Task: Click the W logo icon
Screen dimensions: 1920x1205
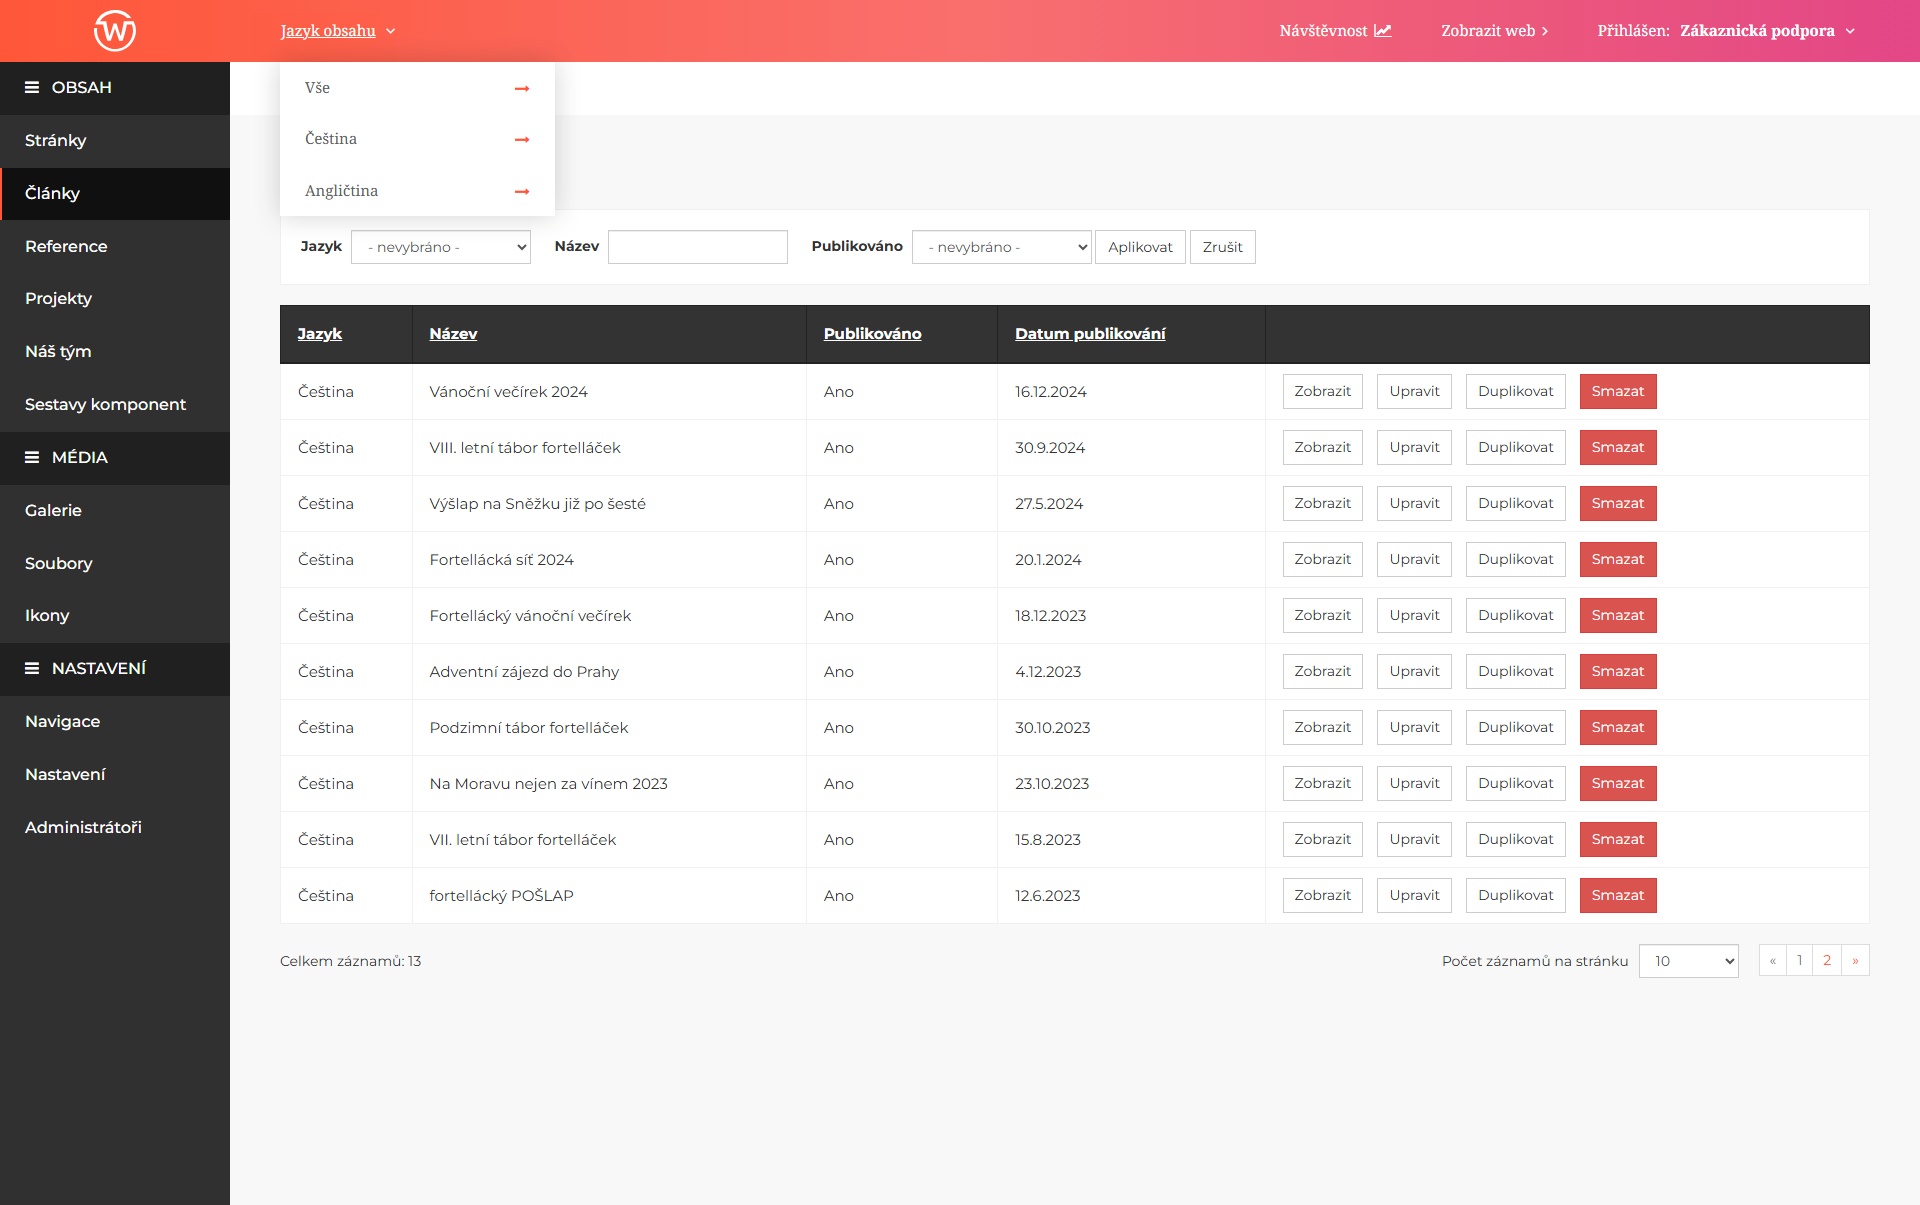Action: coord(115,30)
